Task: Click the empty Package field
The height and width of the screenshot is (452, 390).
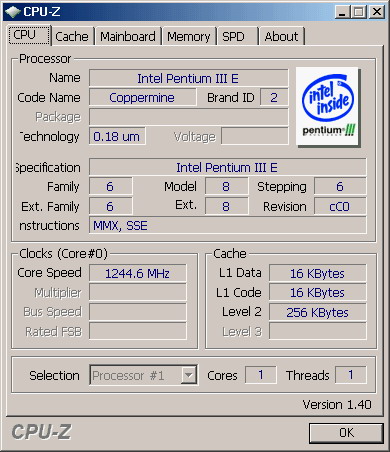Action: 188,117
